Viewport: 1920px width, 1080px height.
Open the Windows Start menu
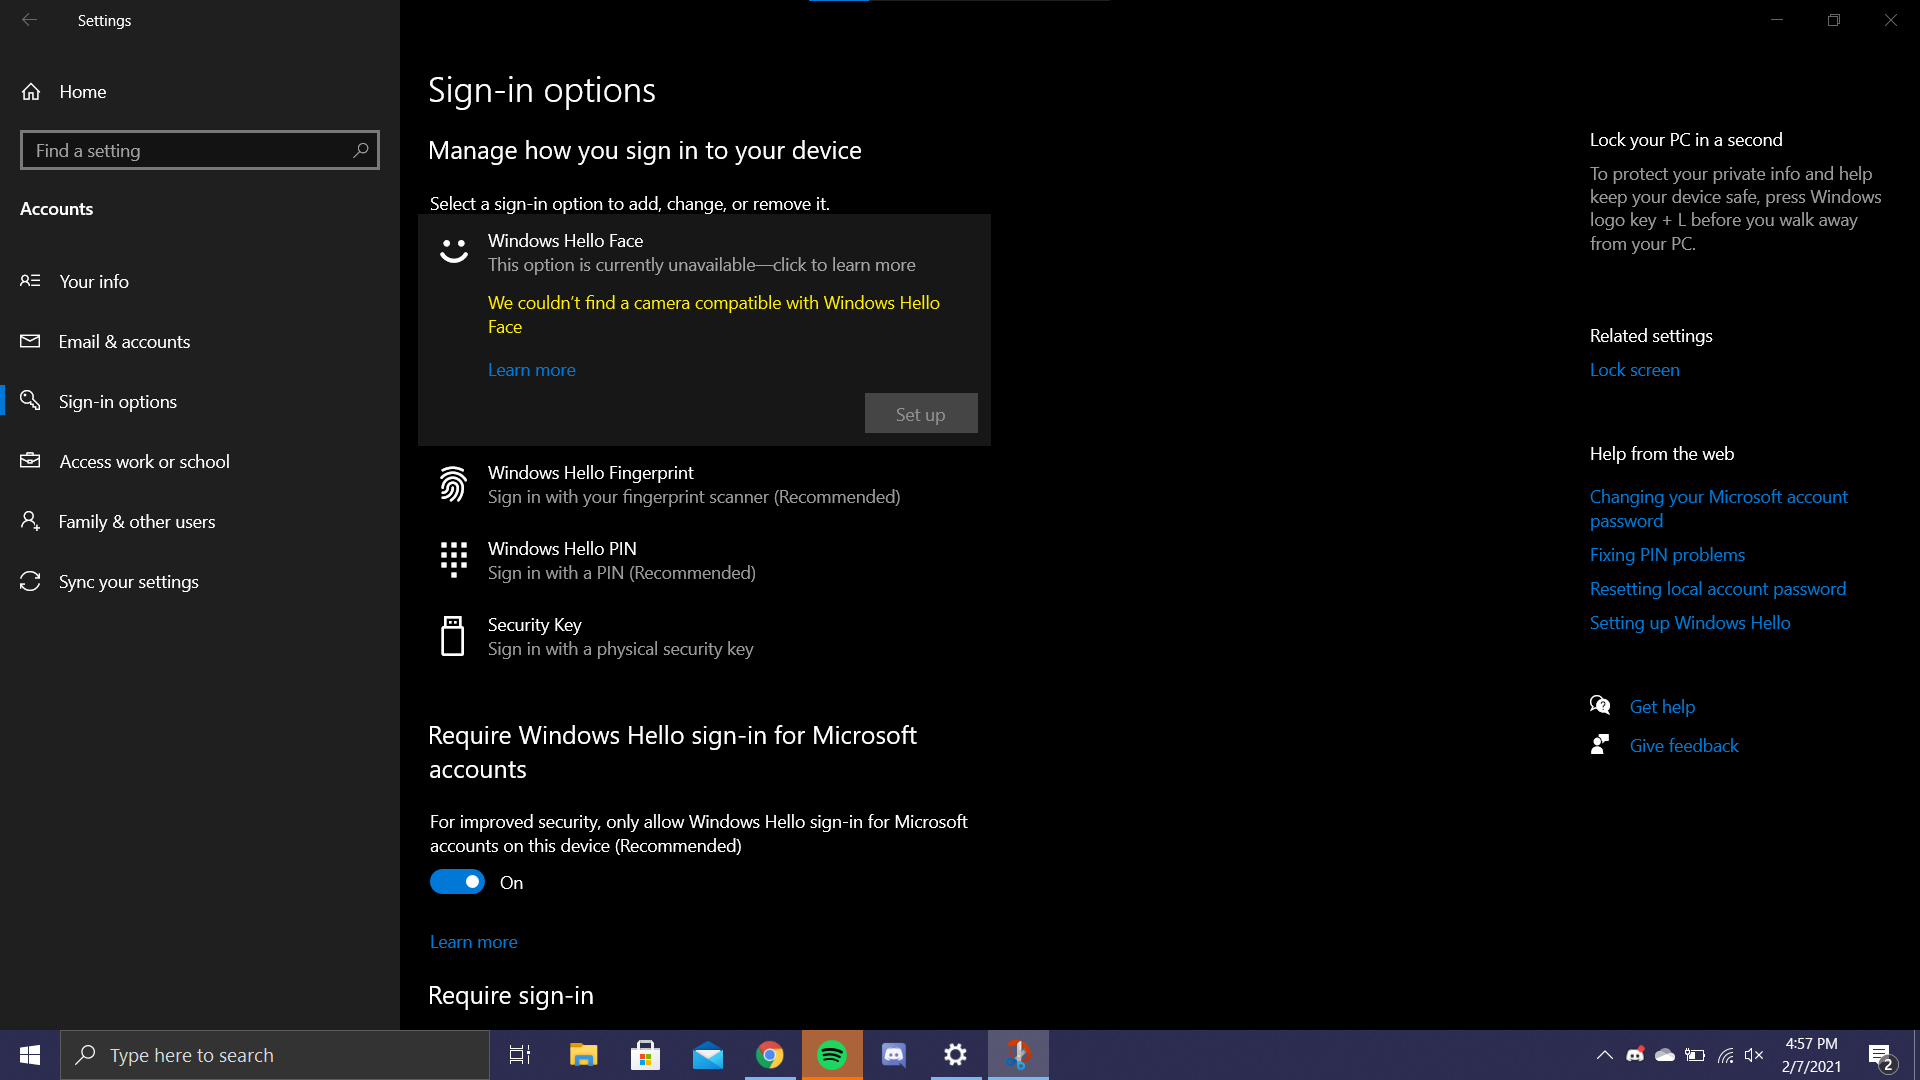pyautogui.click(x=30, y=1055)
